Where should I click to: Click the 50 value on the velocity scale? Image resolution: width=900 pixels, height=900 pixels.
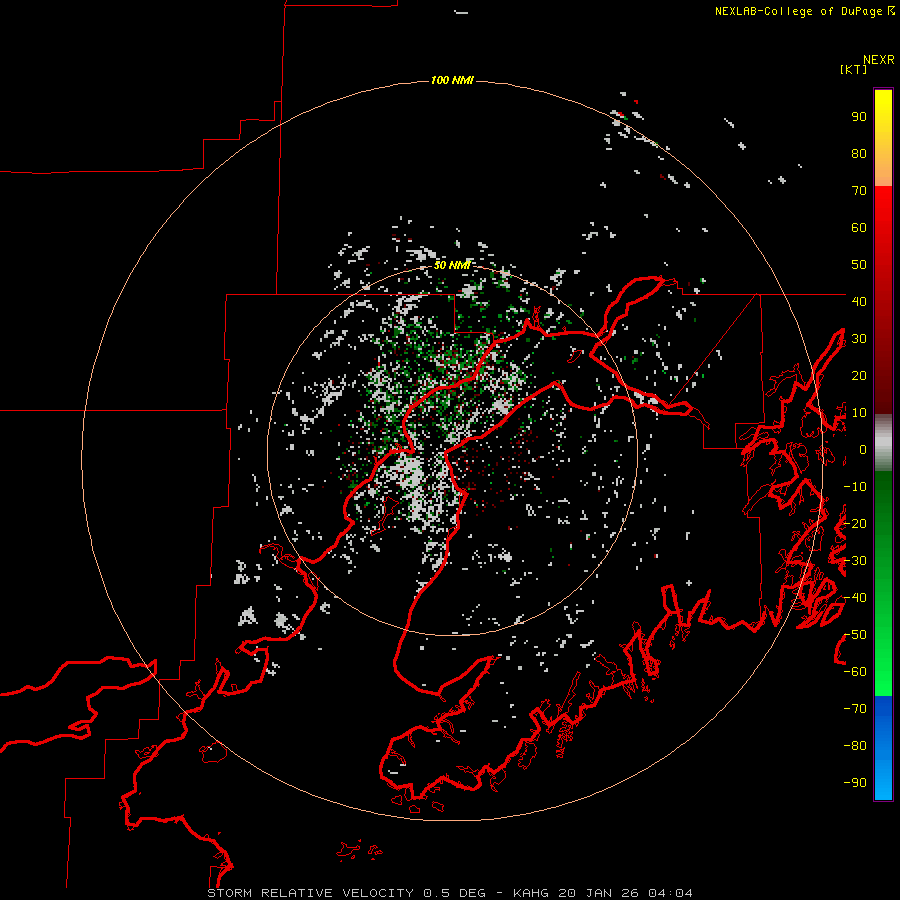[859, 265]
